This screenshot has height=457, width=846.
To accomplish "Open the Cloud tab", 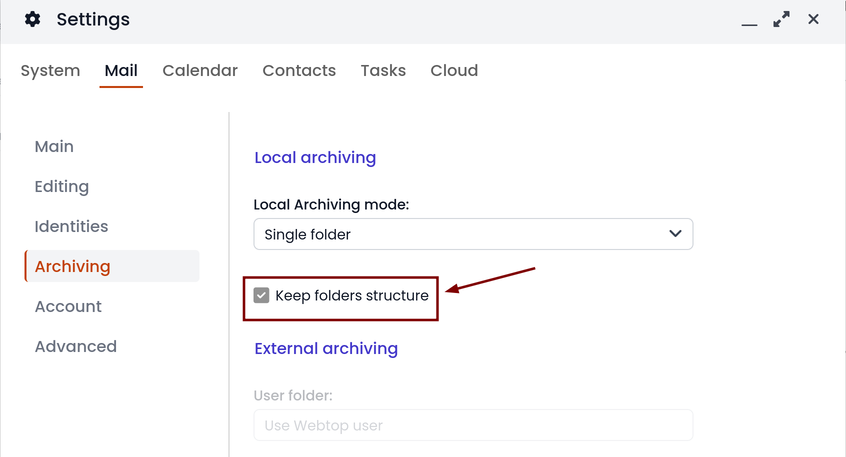I will coord(454,71).
